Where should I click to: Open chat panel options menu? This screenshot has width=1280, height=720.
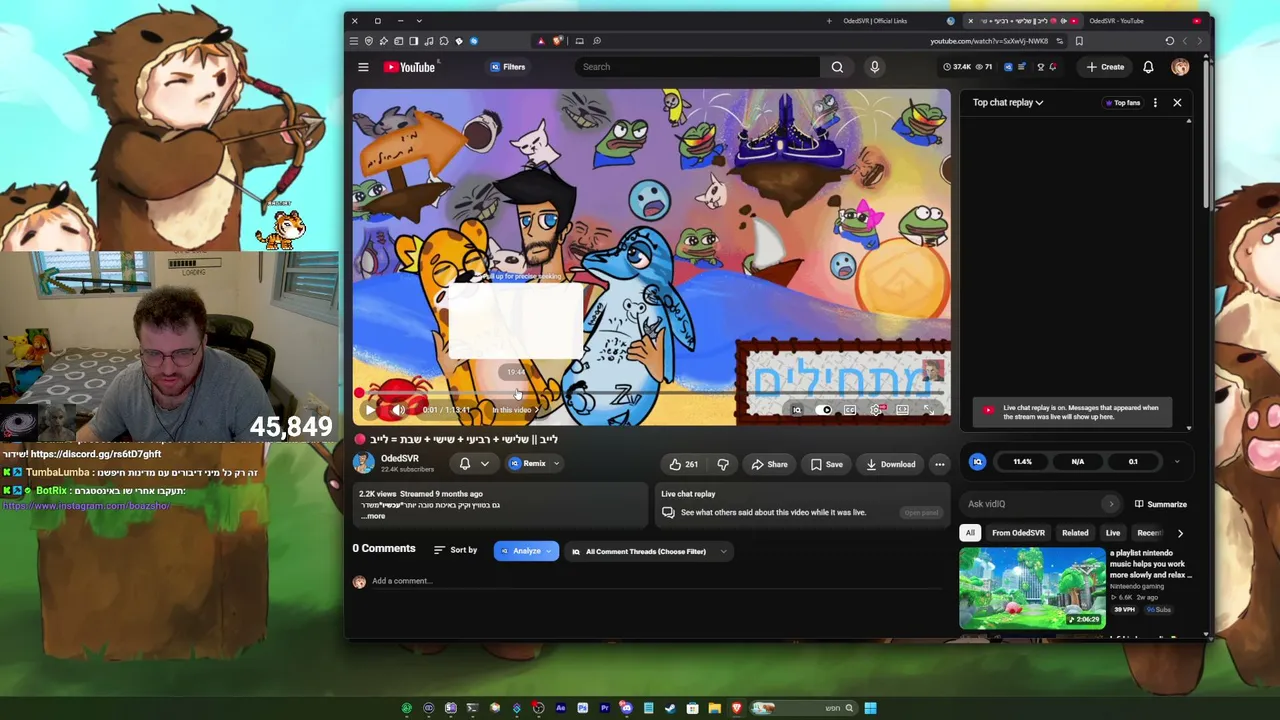(x=1155, y=102)
